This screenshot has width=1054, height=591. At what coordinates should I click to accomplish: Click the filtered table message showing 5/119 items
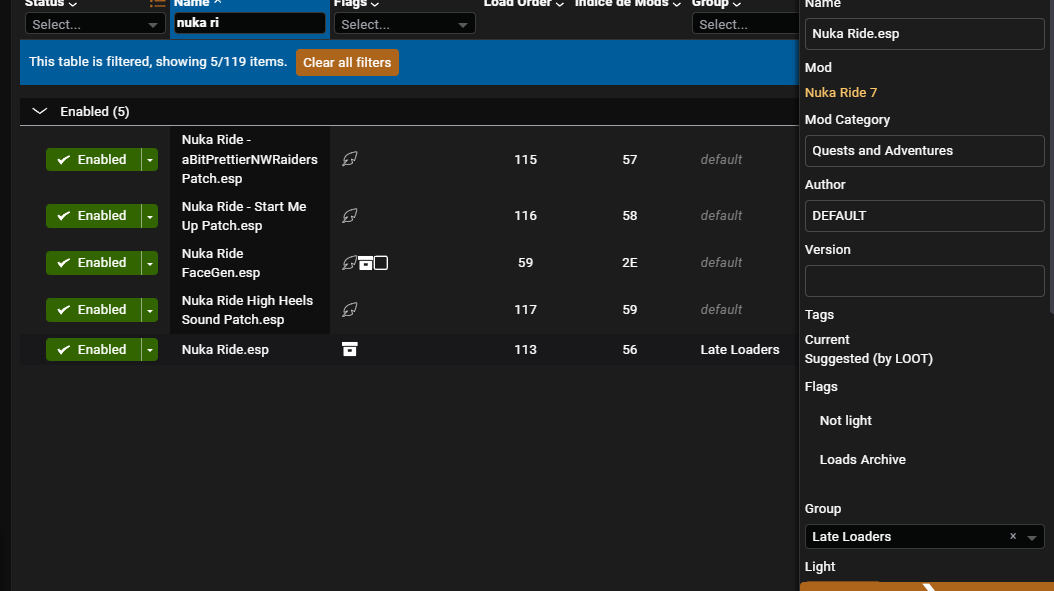coord(158,62)
